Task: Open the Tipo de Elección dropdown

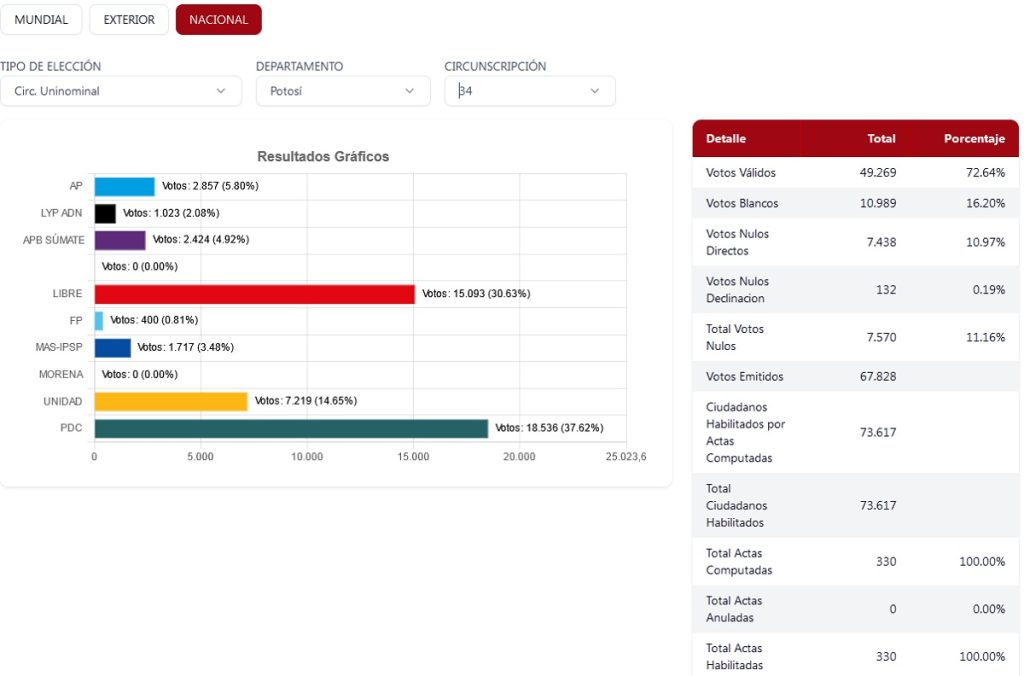Action: [120, 91]
